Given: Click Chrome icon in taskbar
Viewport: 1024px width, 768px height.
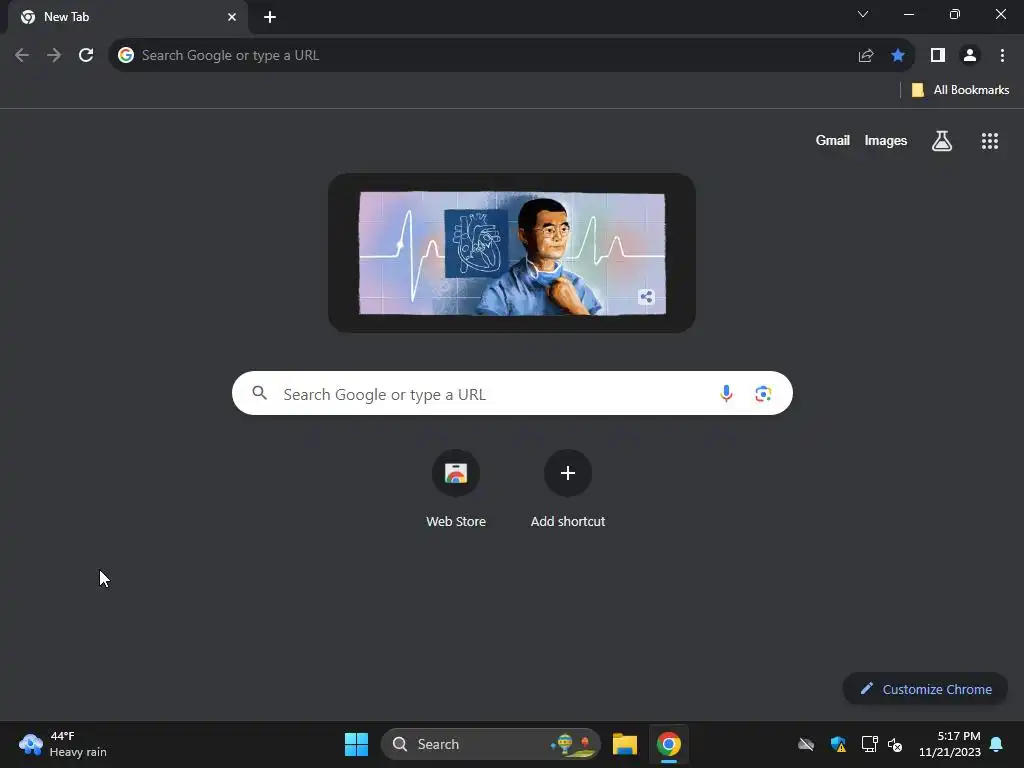Looking at the screenshot, I should pyautogui.click(x=668, y=744).
